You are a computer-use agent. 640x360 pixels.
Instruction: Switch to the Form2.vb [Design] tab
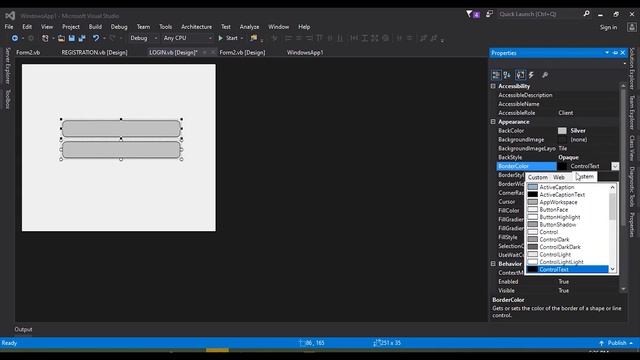(x=242, y=52)
